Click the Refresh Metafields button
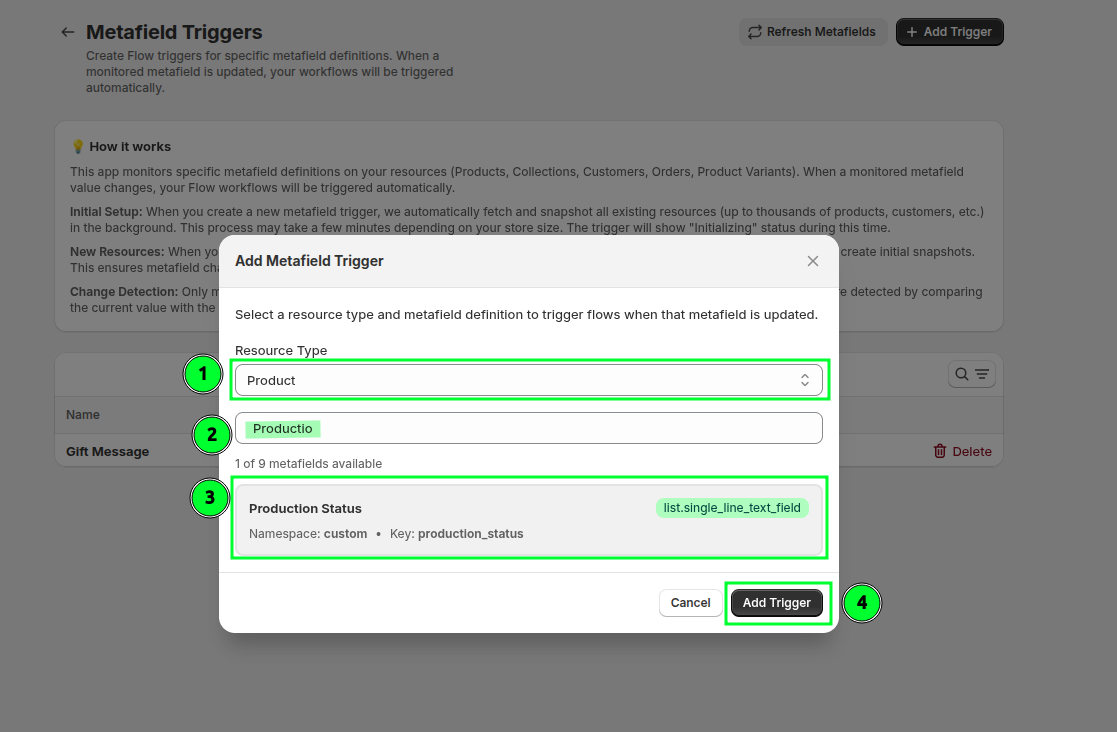1117x732 pixels. (811, 32)
